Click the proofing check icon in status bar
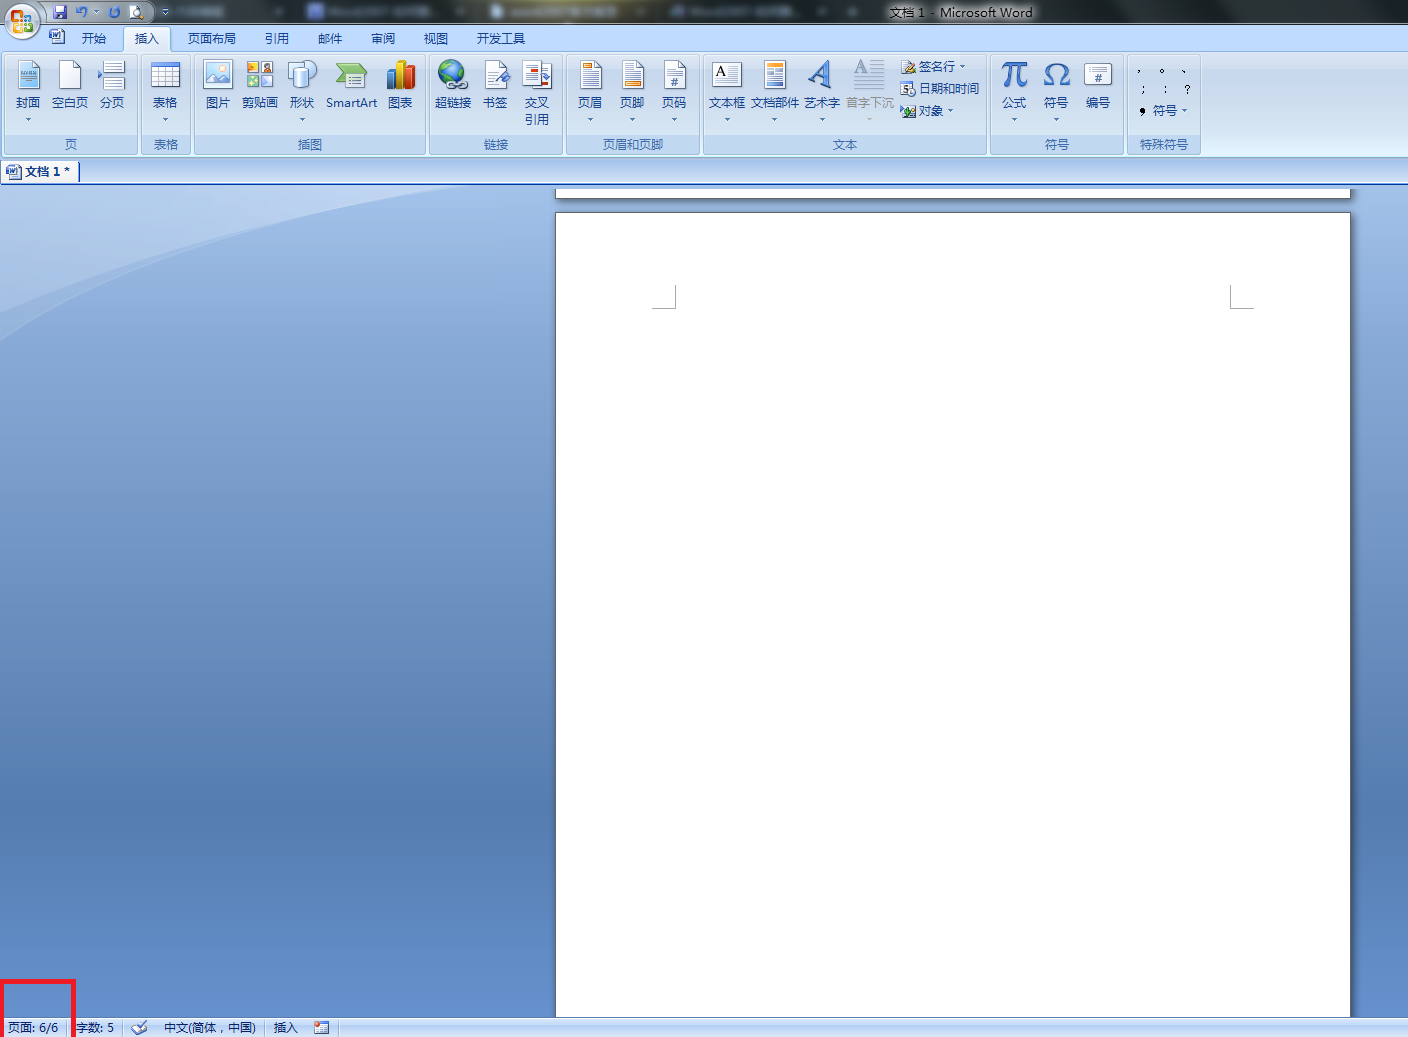 point(139,1028)
